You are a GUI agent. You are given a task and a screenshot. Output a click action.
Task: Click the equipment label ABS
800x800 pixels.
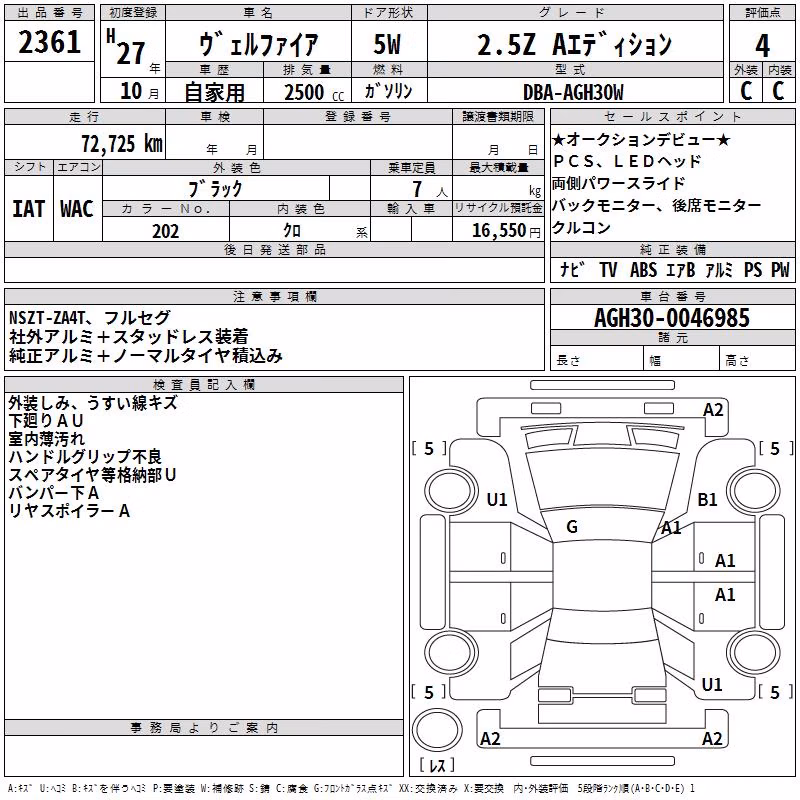643,269
